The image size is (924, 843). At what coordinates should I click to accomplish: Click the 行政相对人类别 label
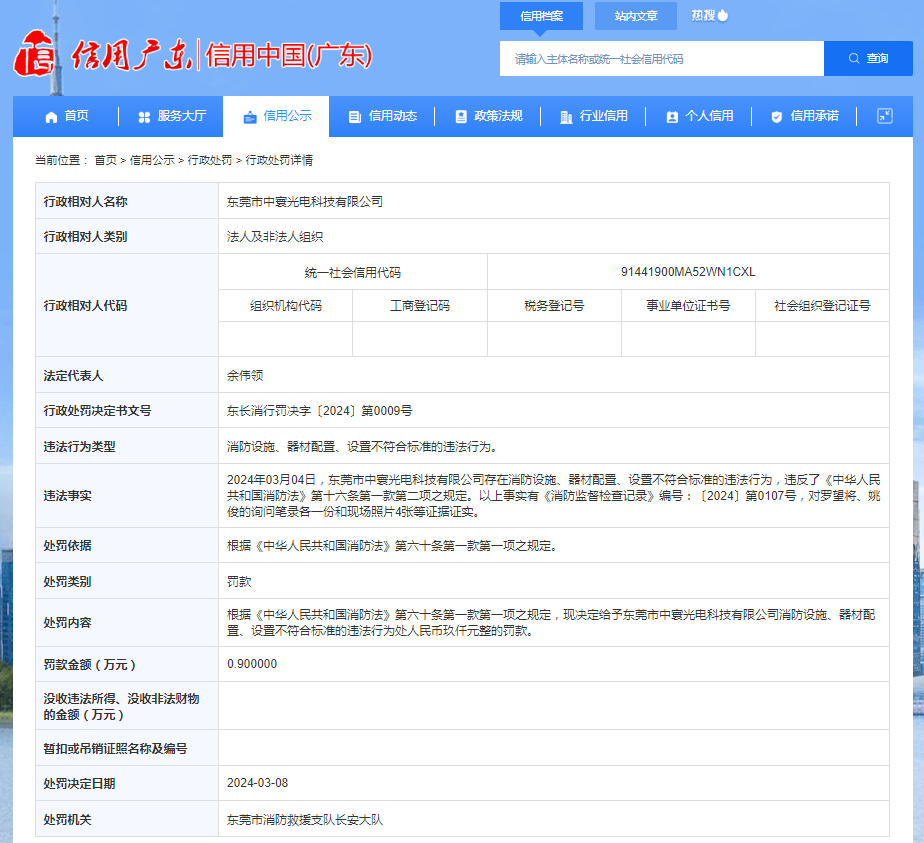[85, 237]
